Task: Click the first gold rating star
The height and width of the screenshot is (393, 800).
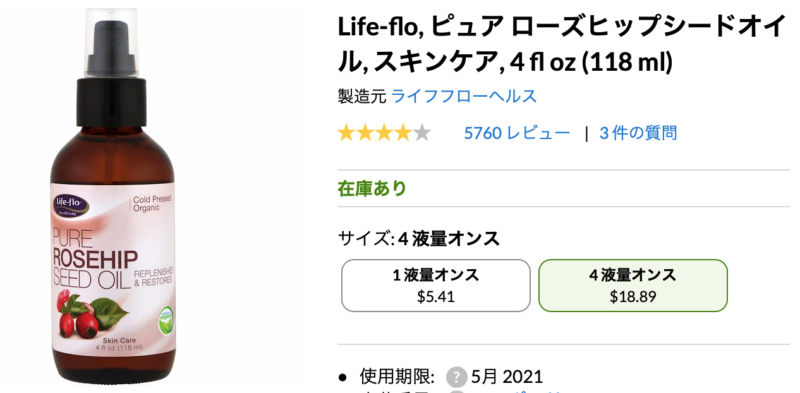Action: [x=346, y=134]
